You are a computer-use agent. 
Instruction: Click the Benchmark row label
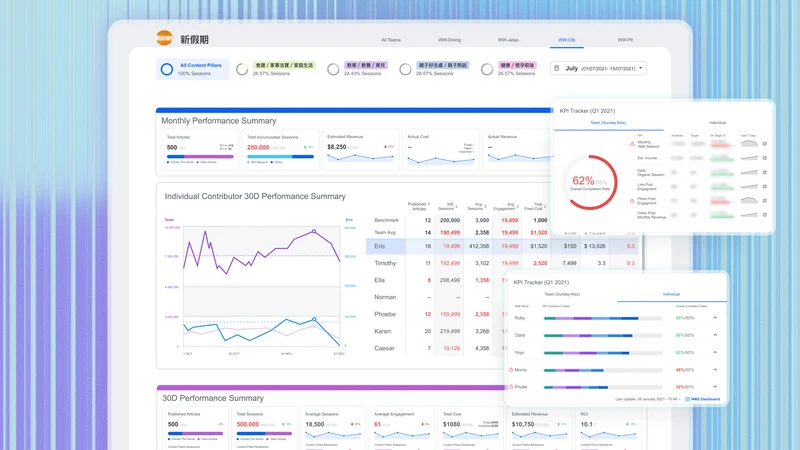[x=386, y=220]
